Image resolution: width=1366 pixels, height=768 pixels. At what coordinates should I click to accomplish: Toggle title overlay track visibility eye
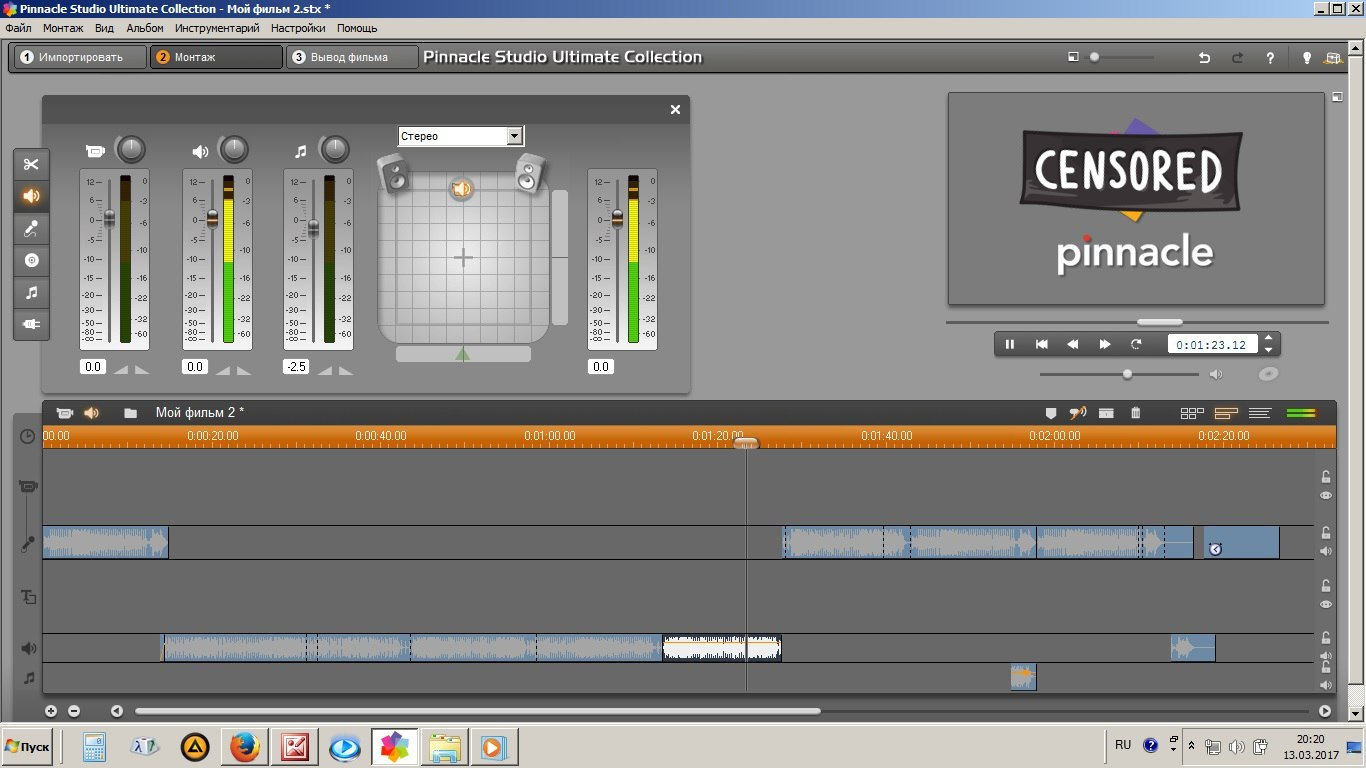pyautogui.click(x=1326, y=604)
